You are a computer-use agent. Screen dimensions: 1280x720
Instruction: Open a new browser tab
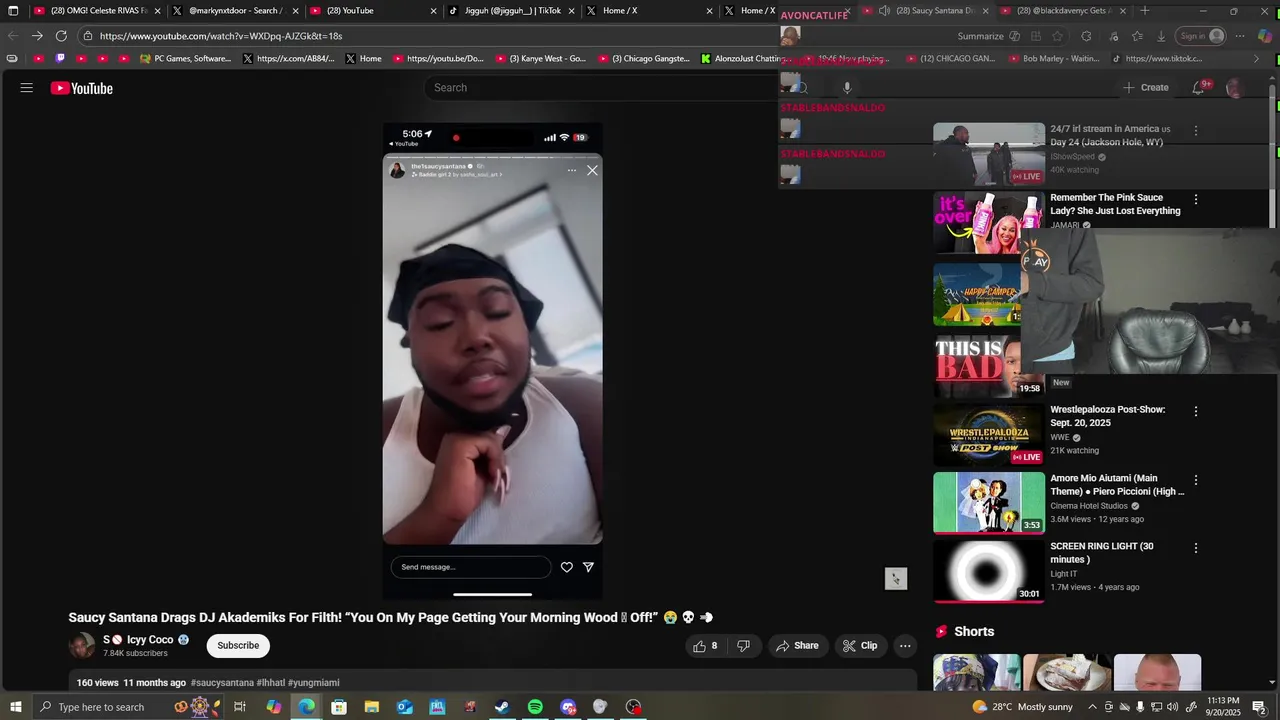tap(1145, 11)
